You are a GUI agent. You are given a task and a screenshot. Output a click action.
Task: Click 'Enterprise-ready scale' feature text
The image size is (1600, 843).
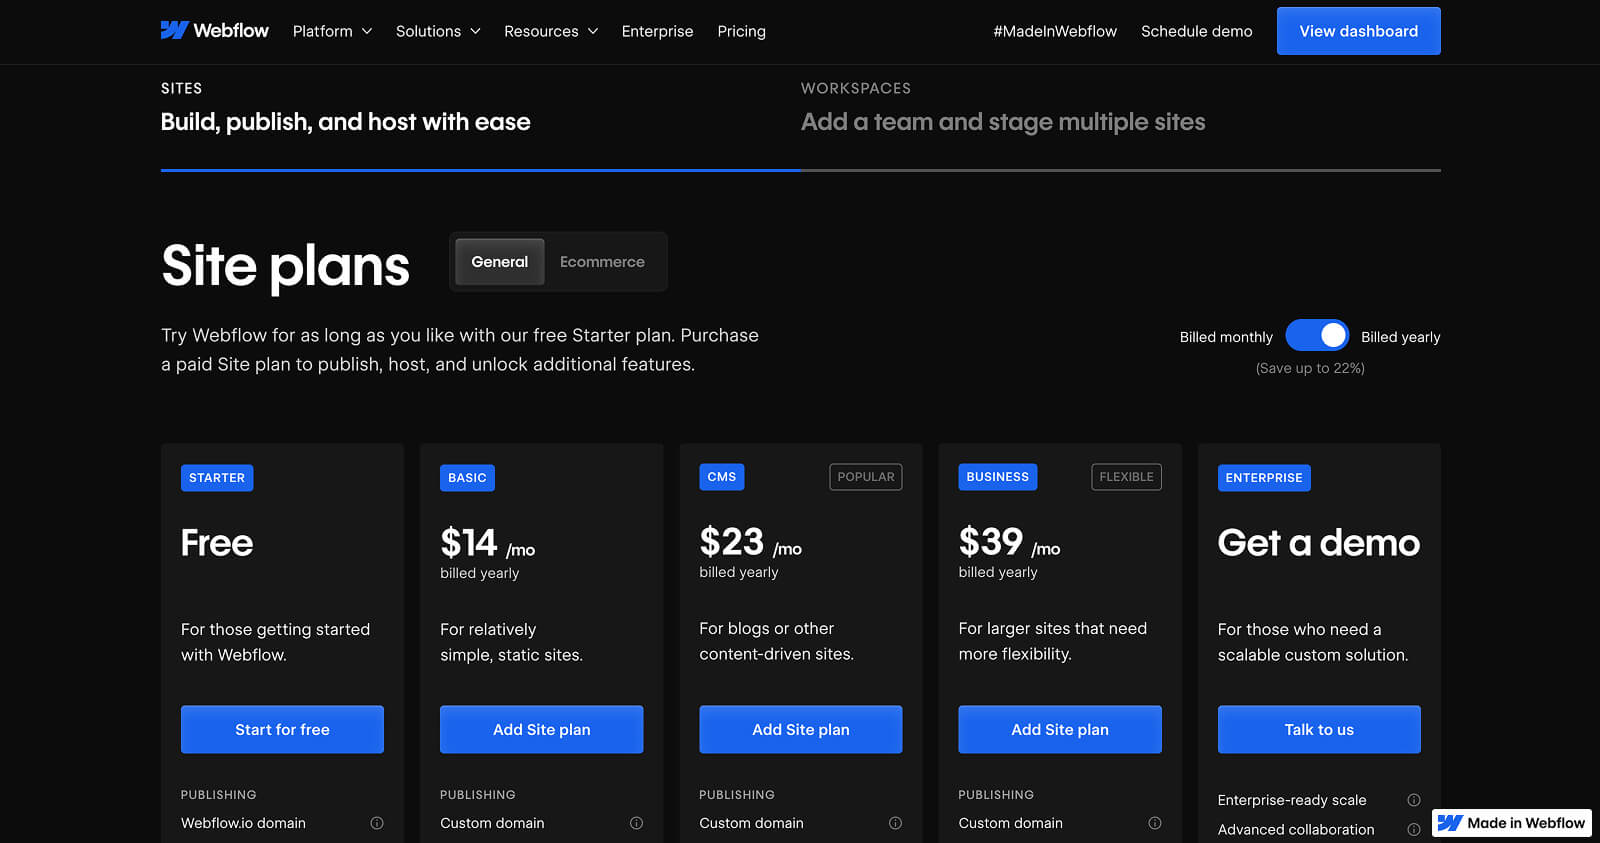click(x=1292, y=800)
